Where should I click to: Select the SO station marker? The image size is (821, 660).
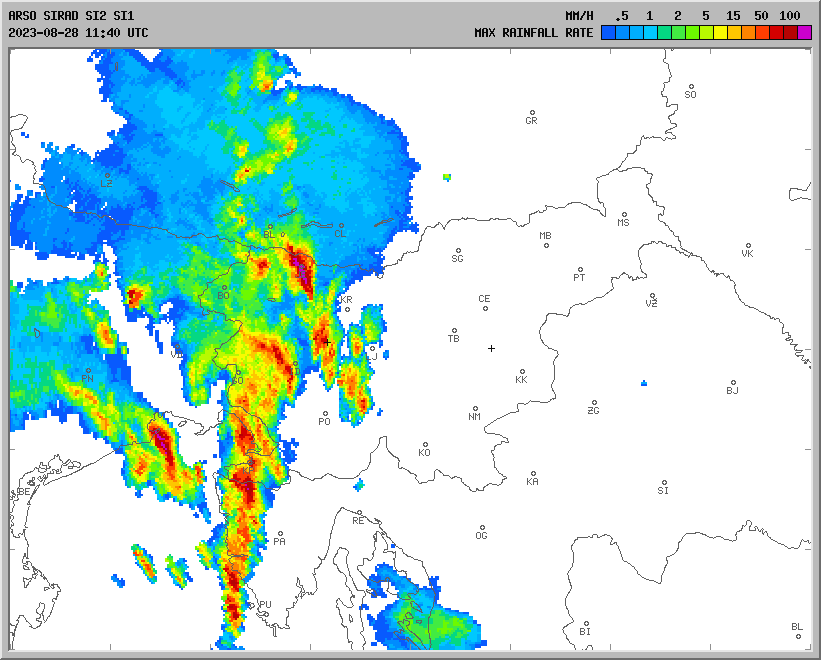pos(690,87)
